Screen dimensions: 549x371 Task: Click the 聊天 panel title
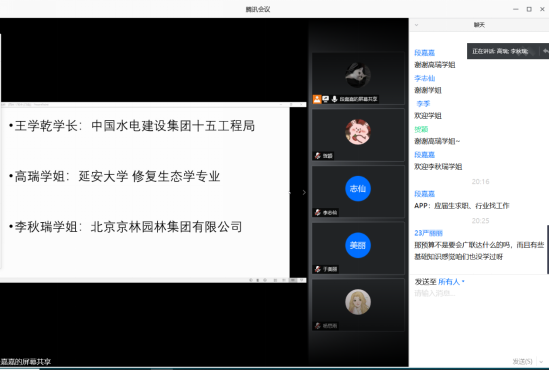point(479,25)
